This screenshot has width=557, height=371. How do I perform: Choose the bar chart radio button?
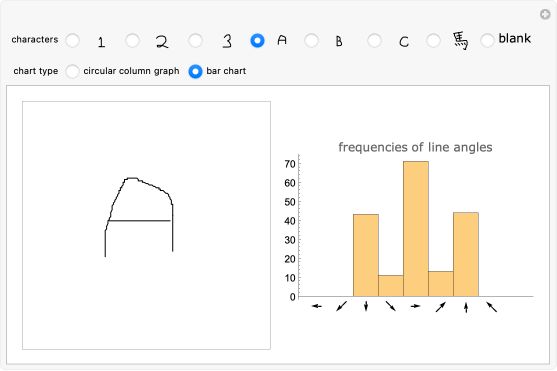(x=195, y=71)
